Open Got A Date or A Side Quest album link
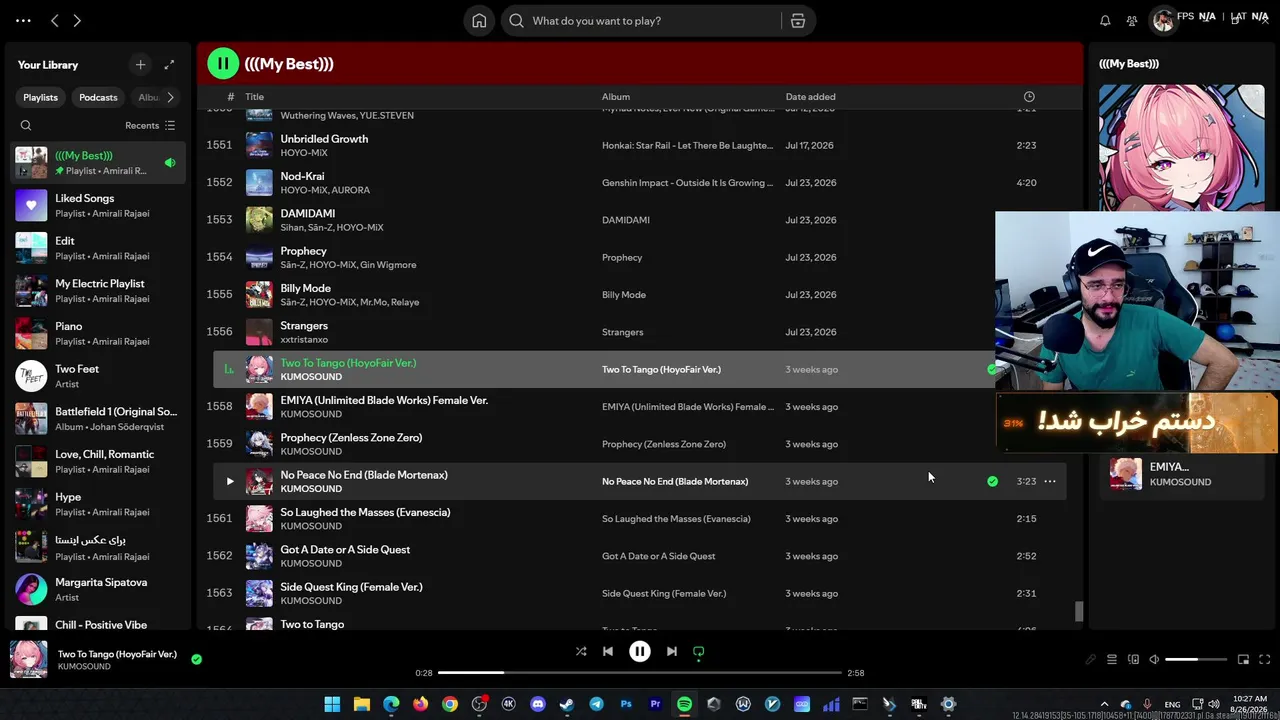 click(659, 556)
